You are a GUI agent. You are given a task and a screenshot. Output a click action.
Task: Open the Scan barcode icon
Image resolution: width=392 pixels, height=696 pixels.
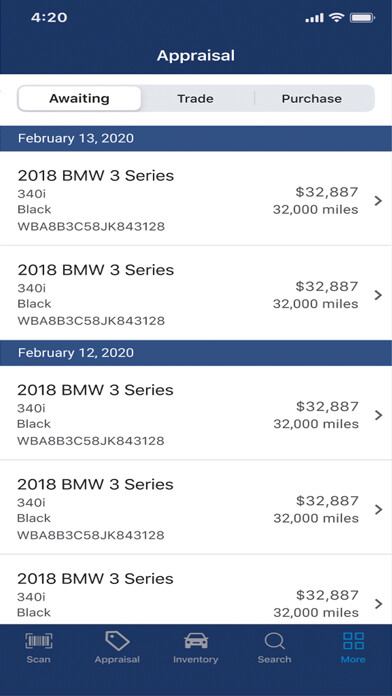click(38, 641)
